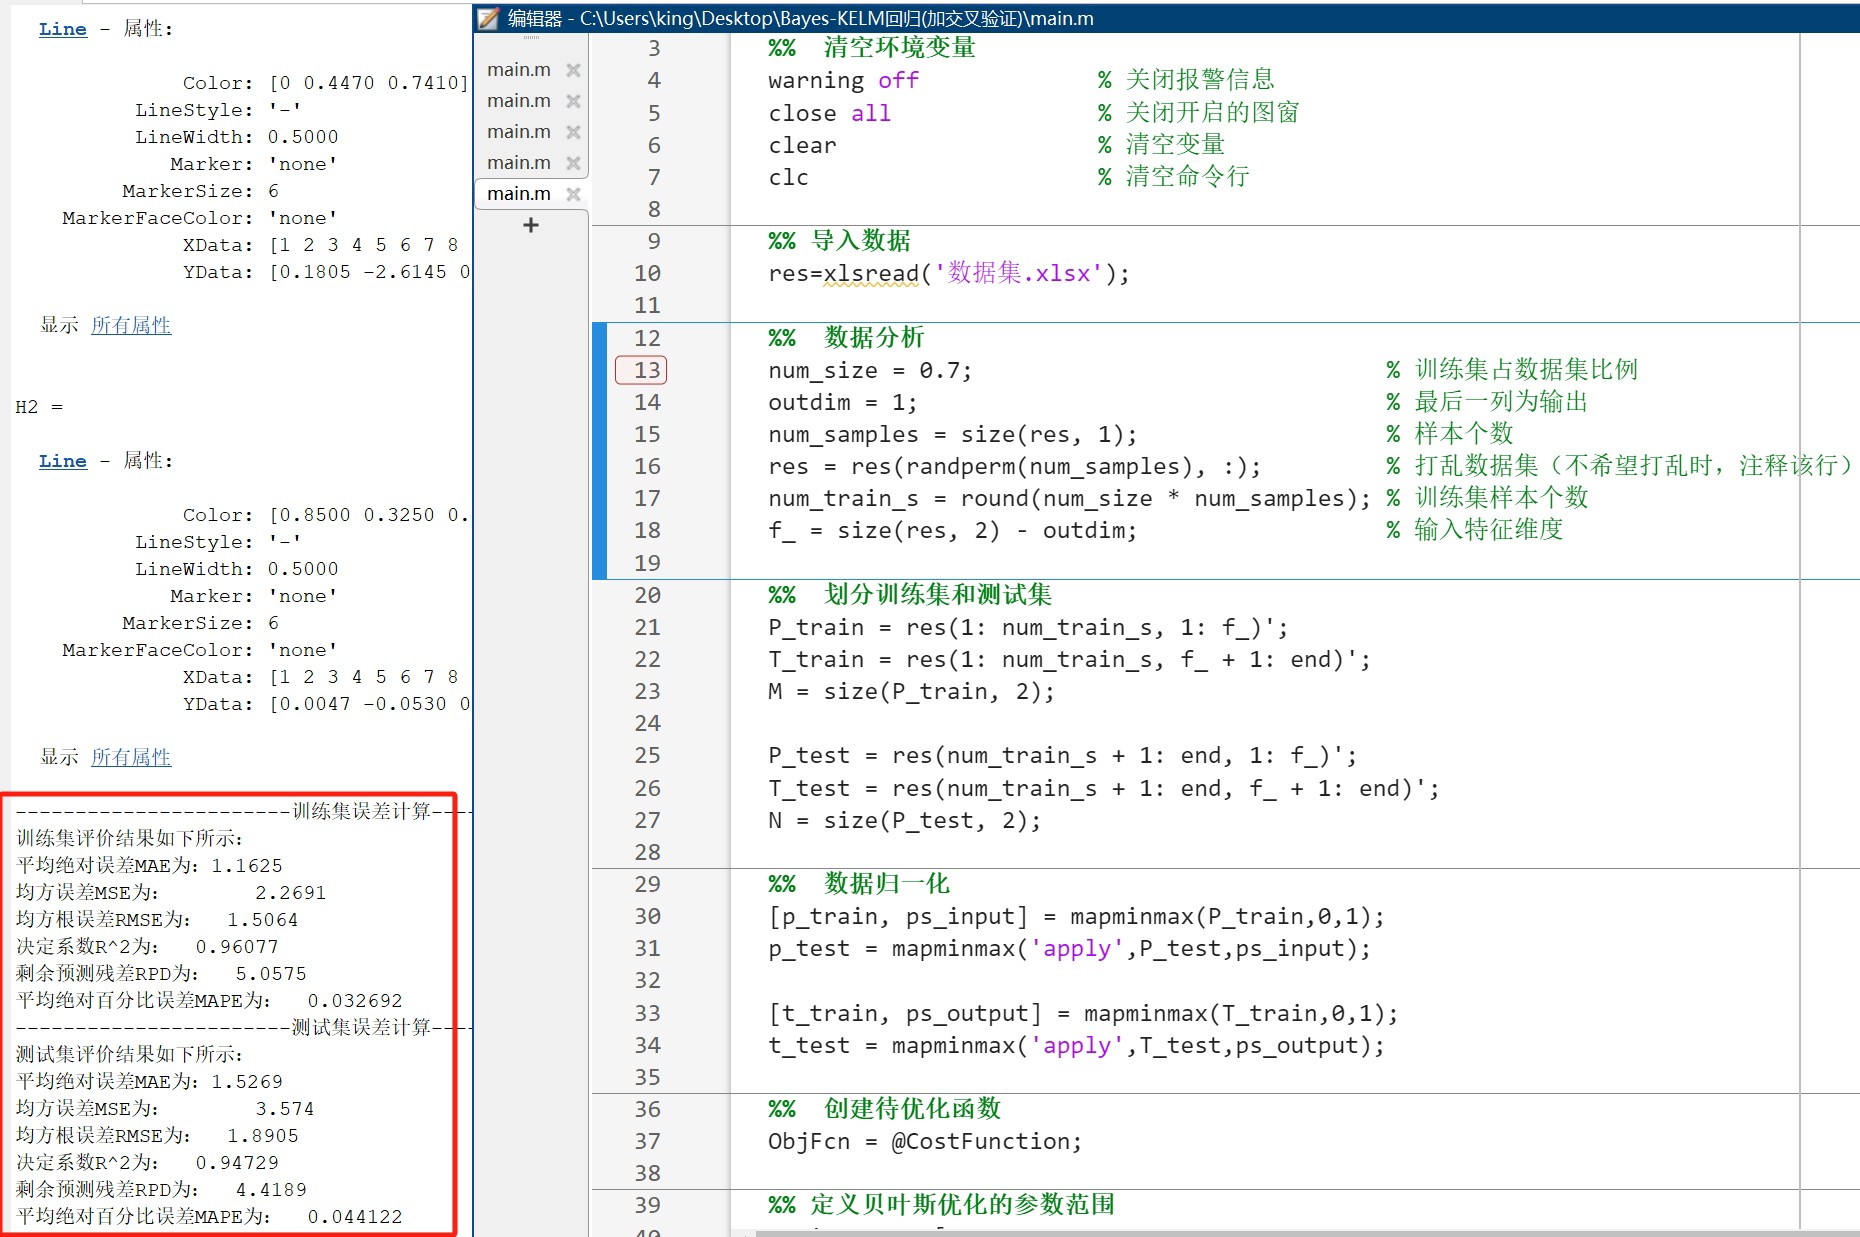
Task: Click the T_test assignment code line
Action: click(x=1104, y=788)
